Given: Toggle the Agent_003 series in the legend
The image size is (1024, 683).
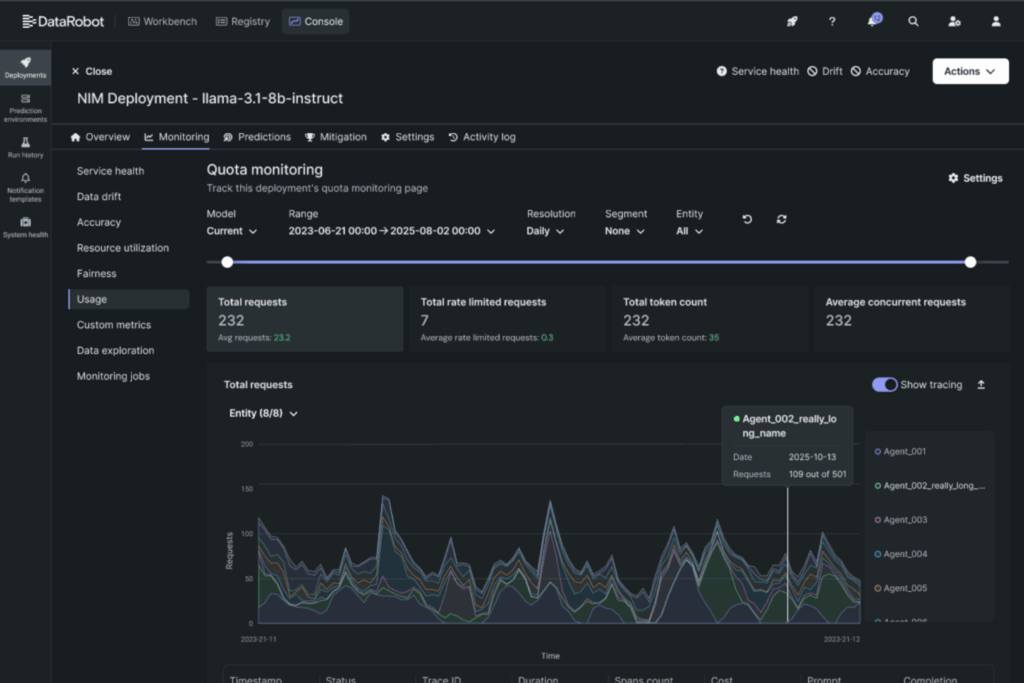Looking at the screenshot, I should (905, 519).
